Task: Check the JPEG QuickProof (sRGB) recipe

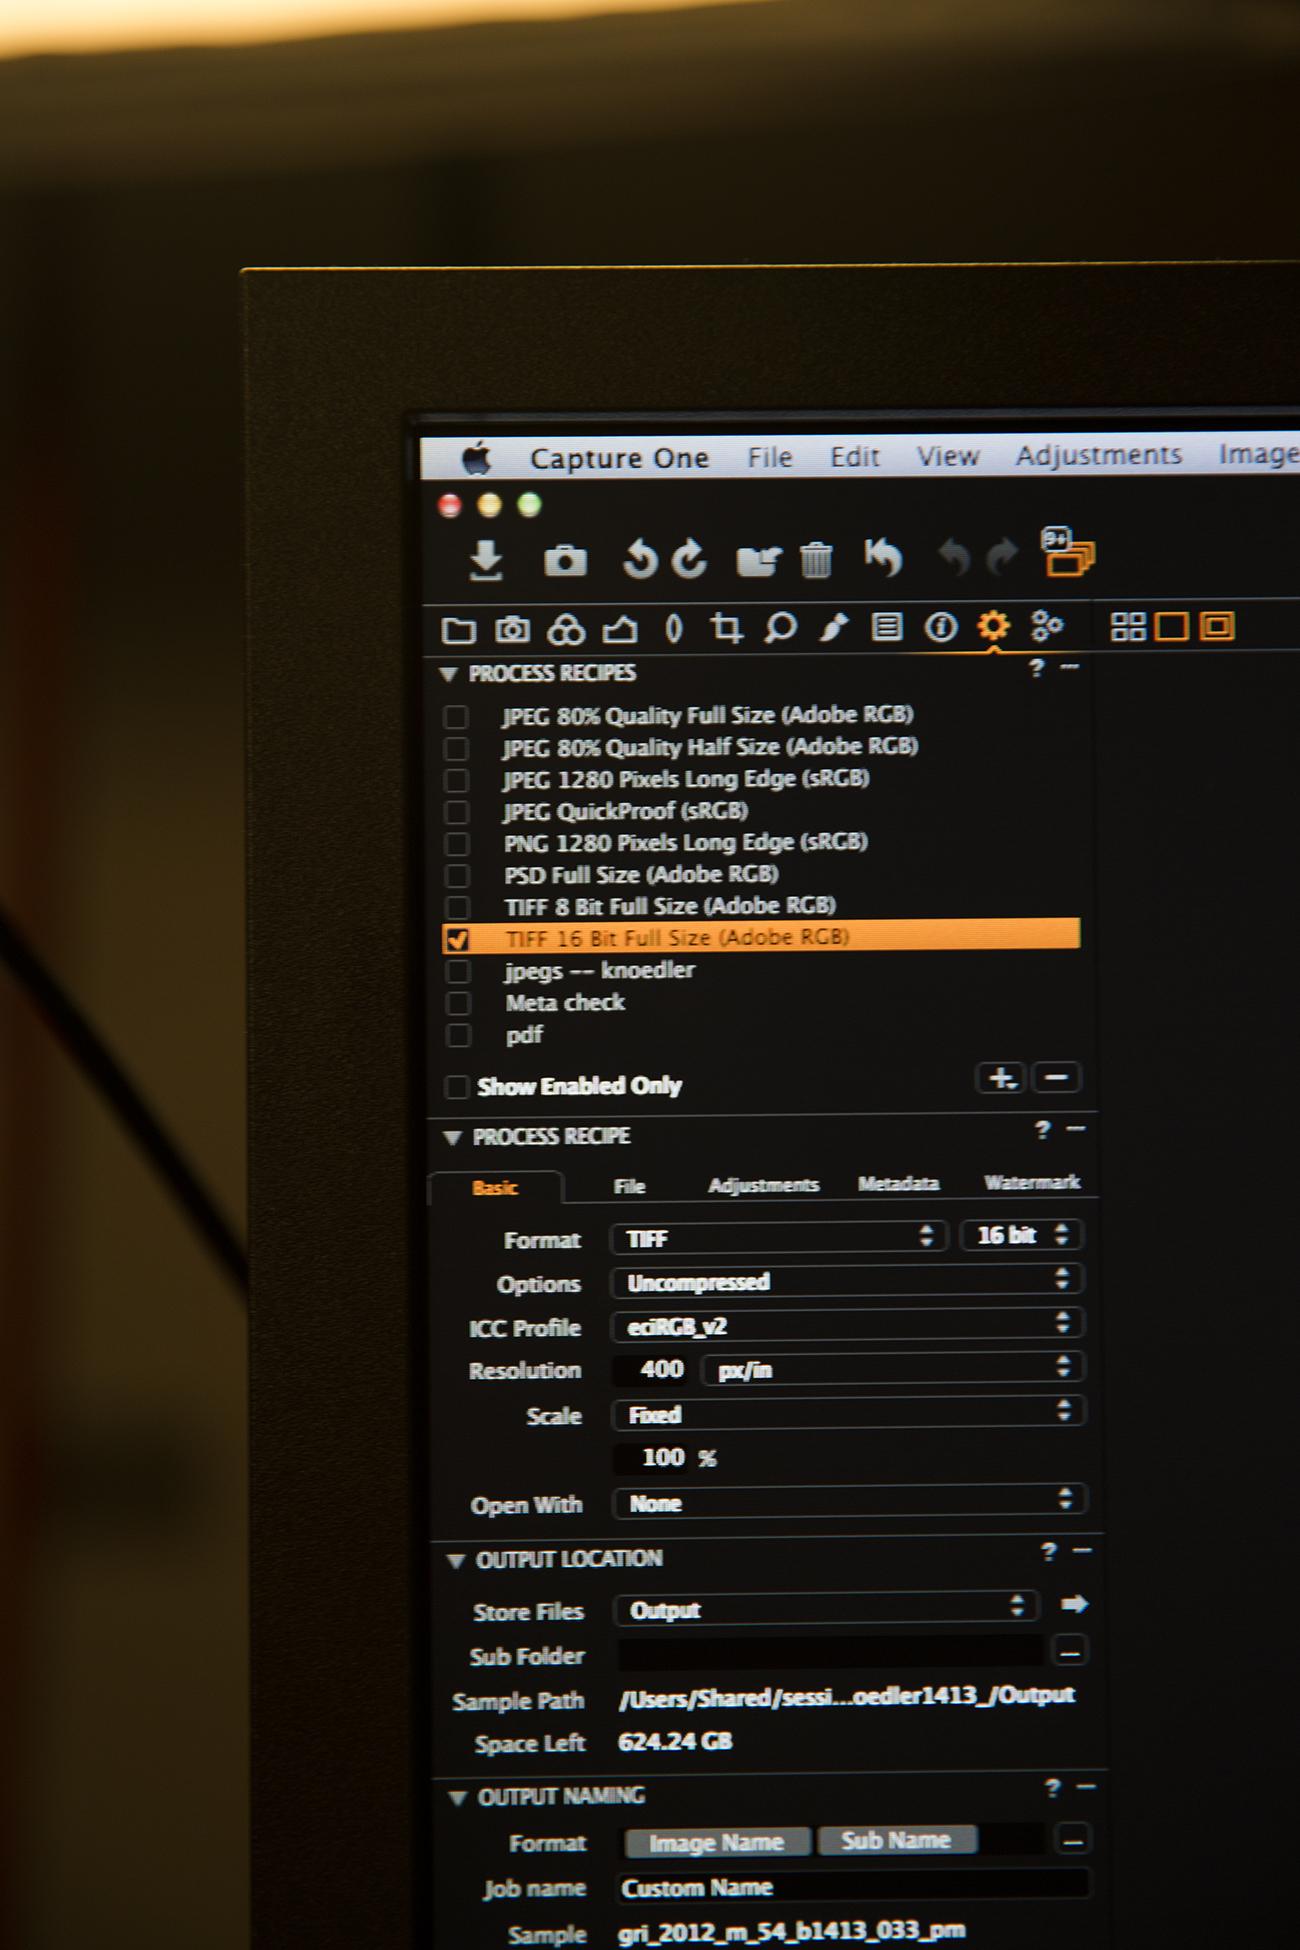Action: pos(456,812)
